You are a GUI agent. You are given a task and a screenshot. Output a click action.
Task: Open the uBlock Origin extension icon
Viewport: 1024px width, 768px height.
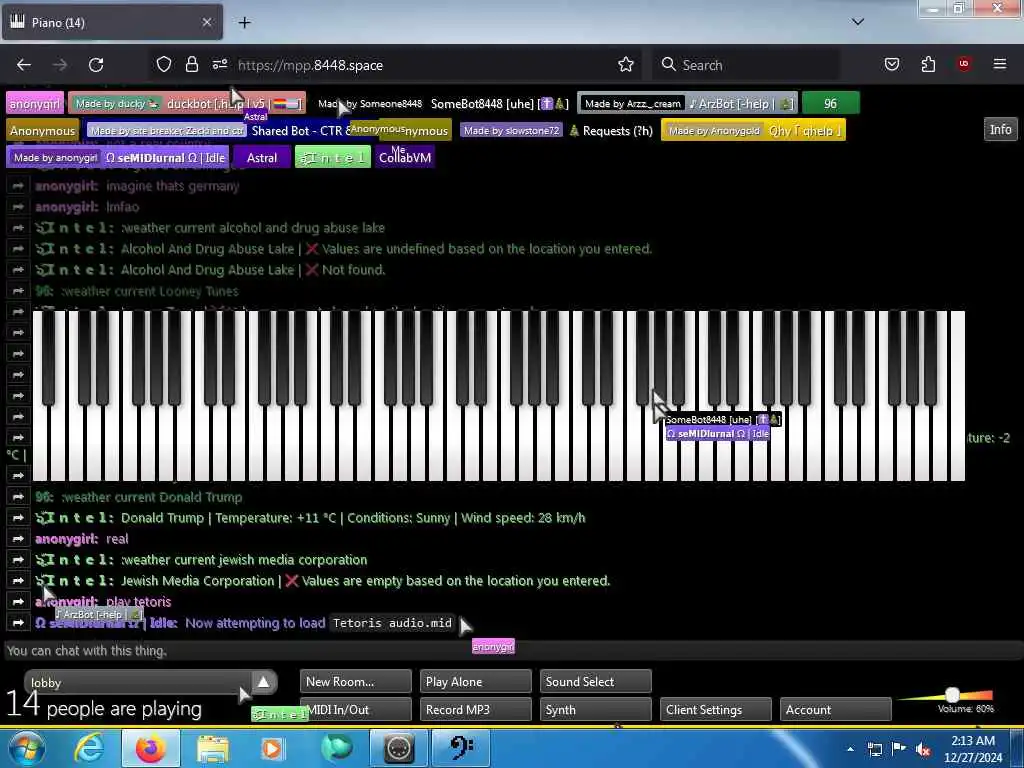(x=963, y=64)
